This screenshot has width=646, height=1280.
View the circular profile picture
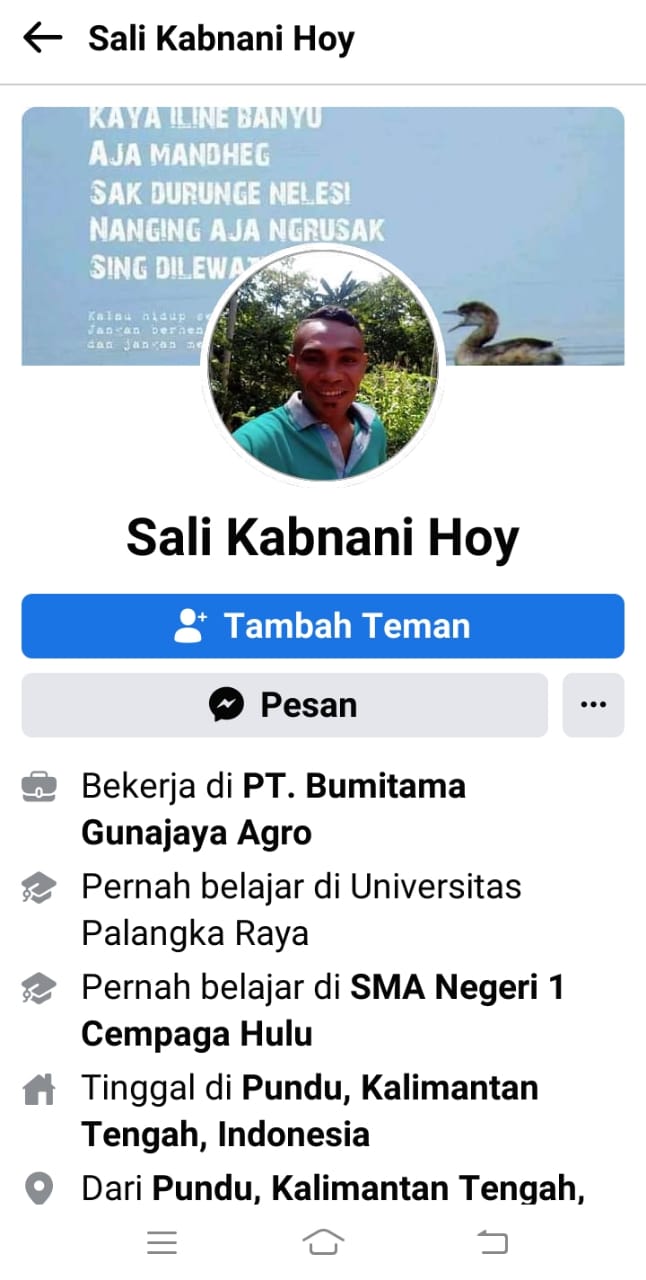tap(323, 365)
